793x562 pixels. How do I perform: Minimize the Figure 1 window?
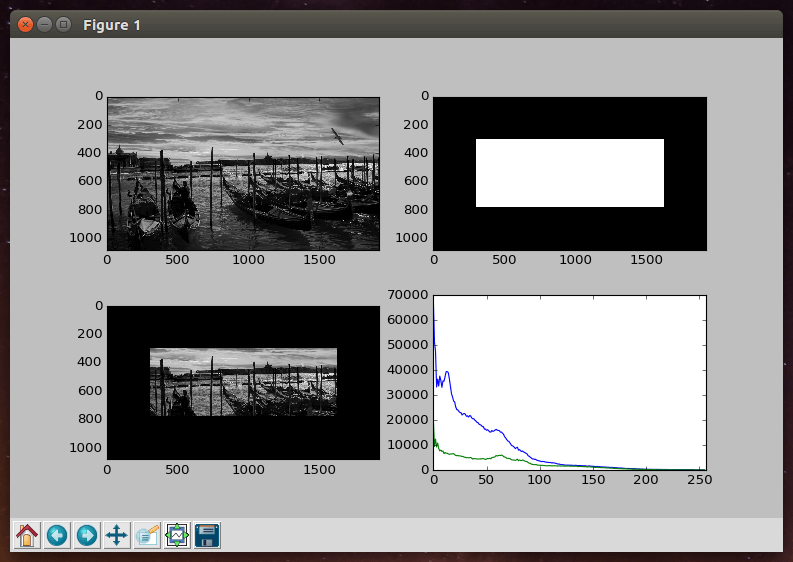pos(44,24)
